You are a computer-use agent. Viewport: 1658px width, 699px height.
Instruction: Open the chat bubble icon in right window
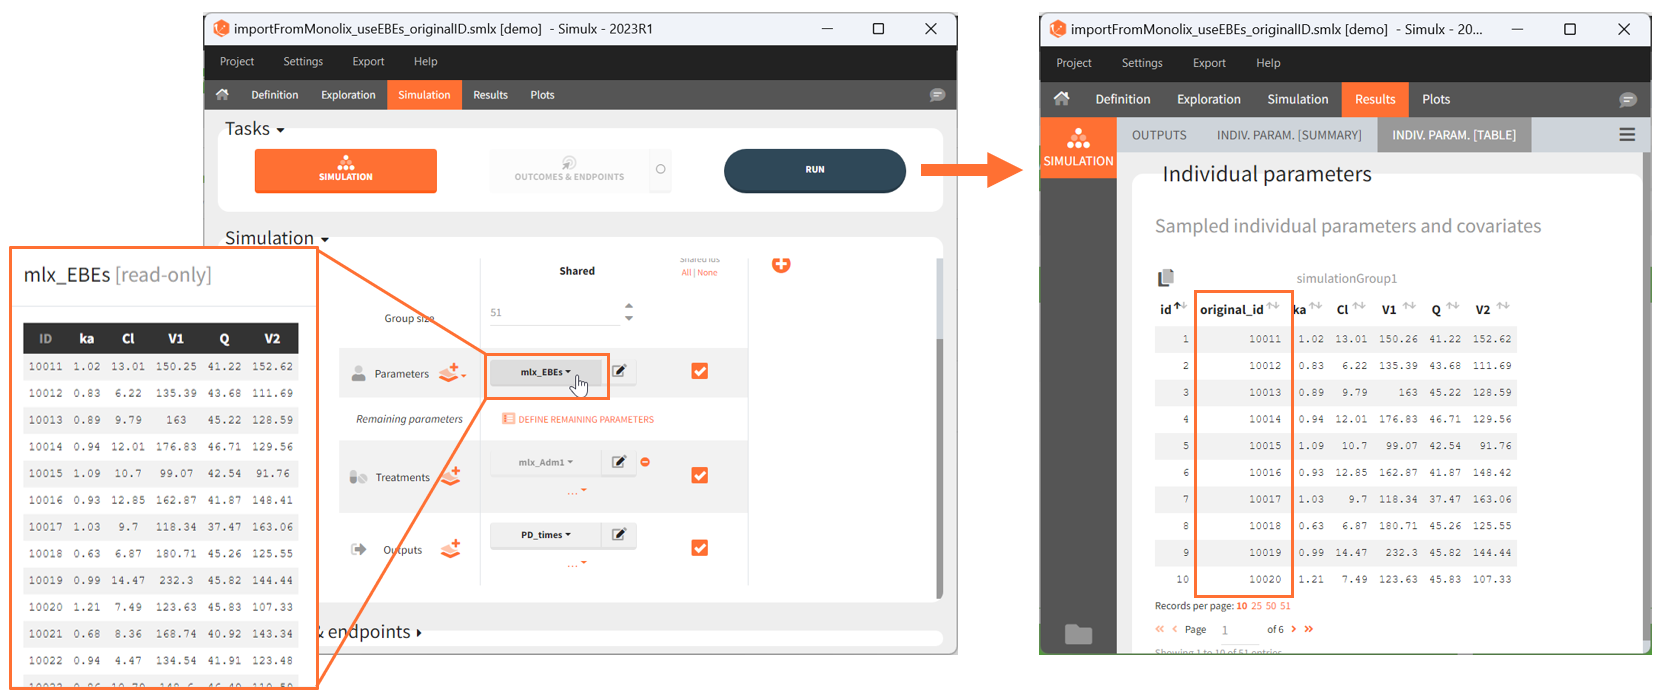tap(1627, 100)
